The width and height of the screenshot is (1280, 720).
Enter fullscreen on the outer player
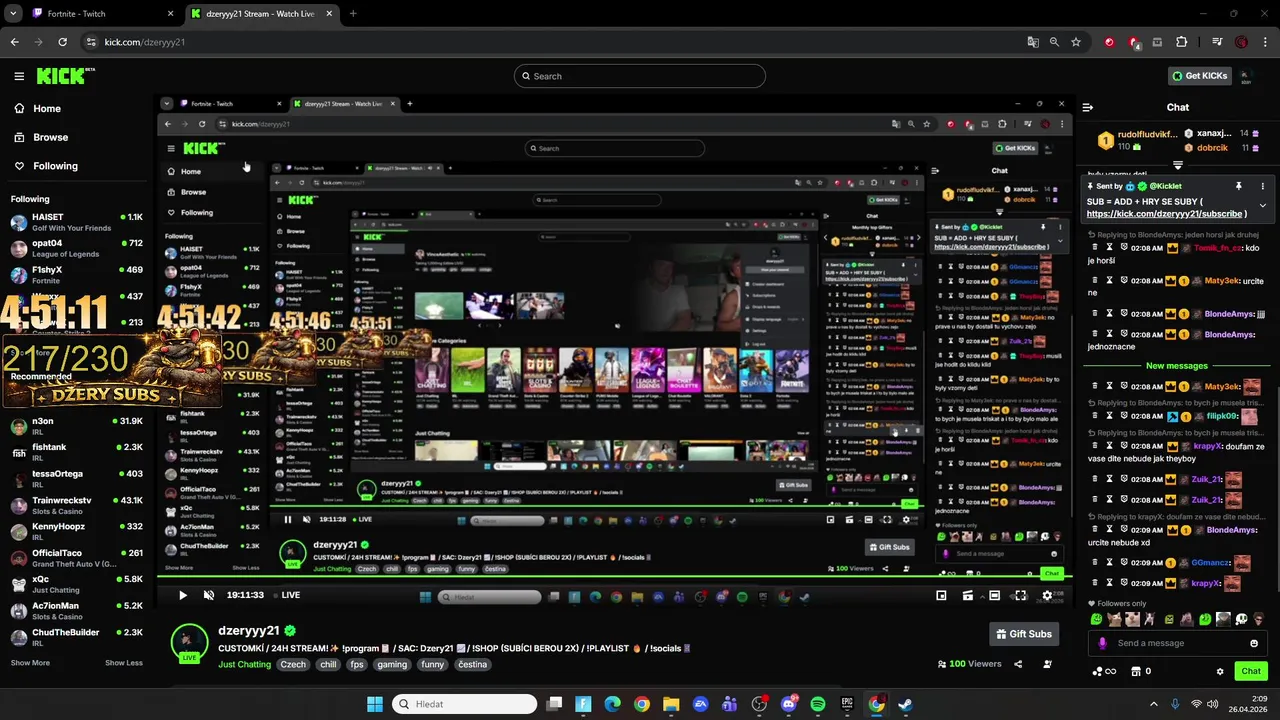pos(1020,595)
